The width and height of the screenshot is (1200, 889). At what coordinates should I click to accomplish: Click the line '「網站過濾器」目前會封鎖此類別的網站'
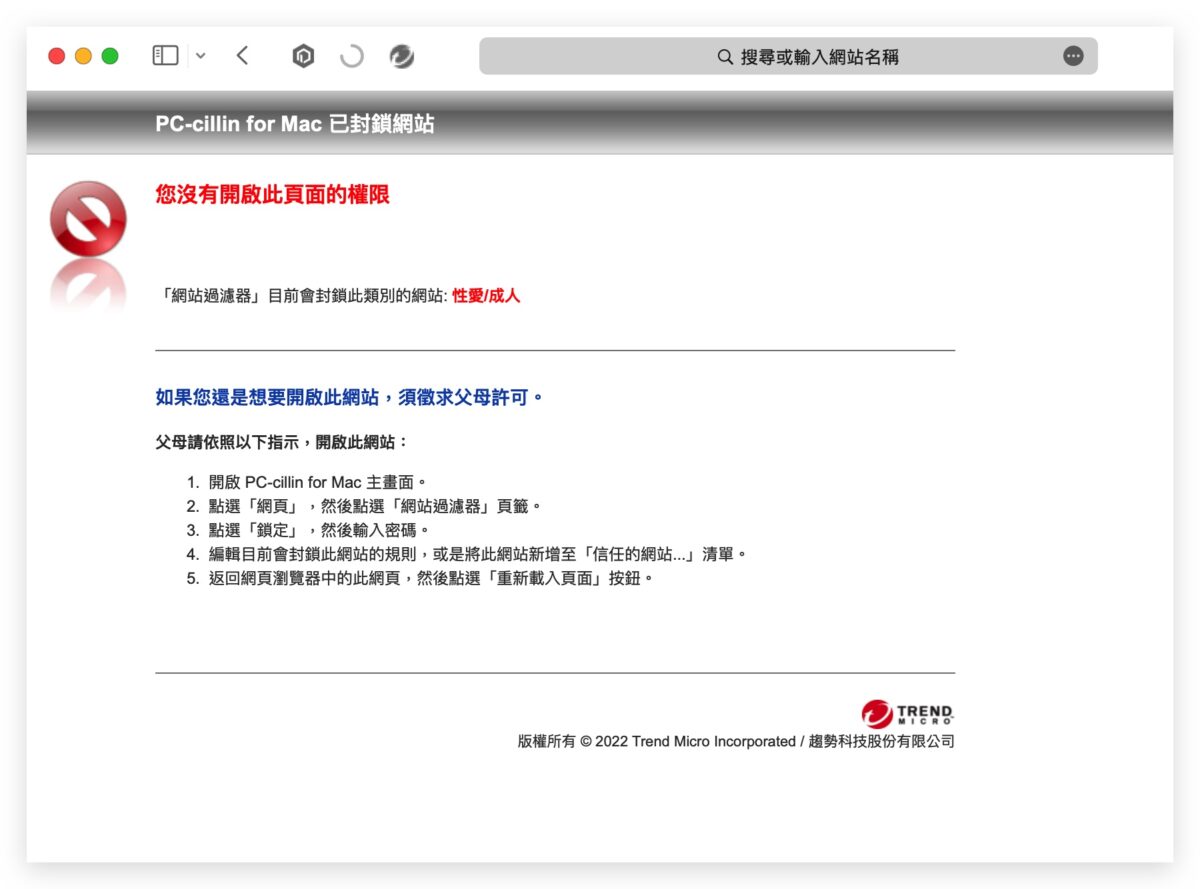click(300, 296)
